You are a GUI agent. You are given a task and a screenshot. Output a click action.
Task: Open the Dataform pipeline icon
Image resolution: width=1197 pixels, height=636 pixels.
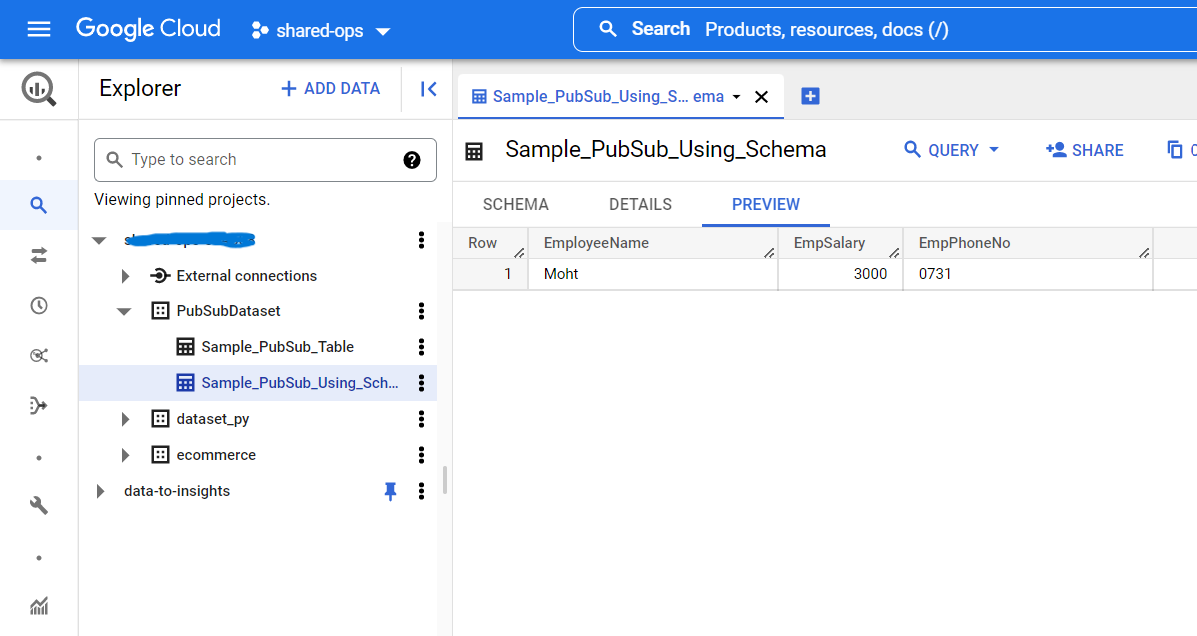pyautogui.click(x=39, y=405)
